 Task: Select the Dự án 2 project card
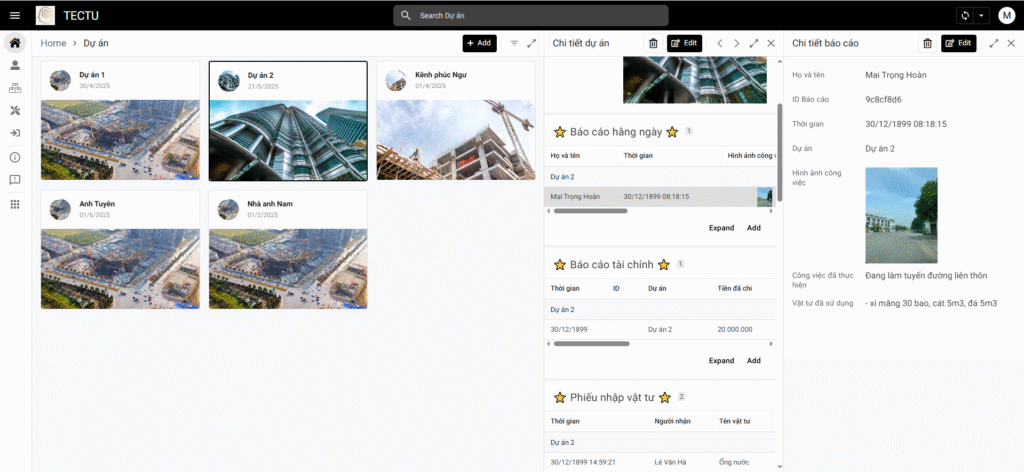coord(288,121)
